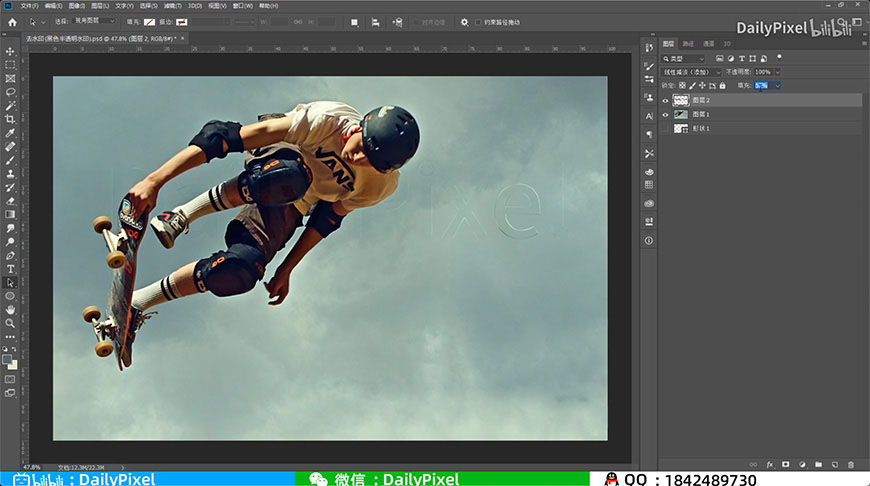Enable the constrain path dragging checkbox
Image resolution: width=870 pixels, height=486 pixels.
[478, 22]
